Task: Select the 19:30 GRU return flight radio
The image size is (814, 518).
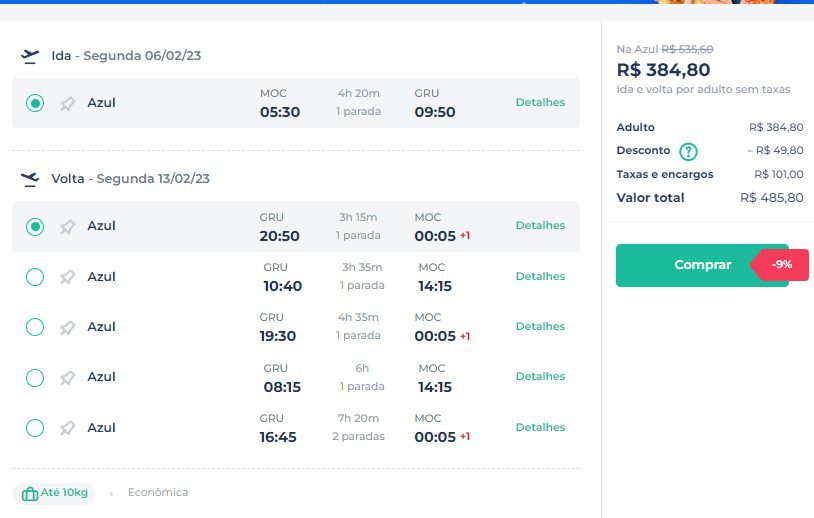Action: click(x=35, y=327)
